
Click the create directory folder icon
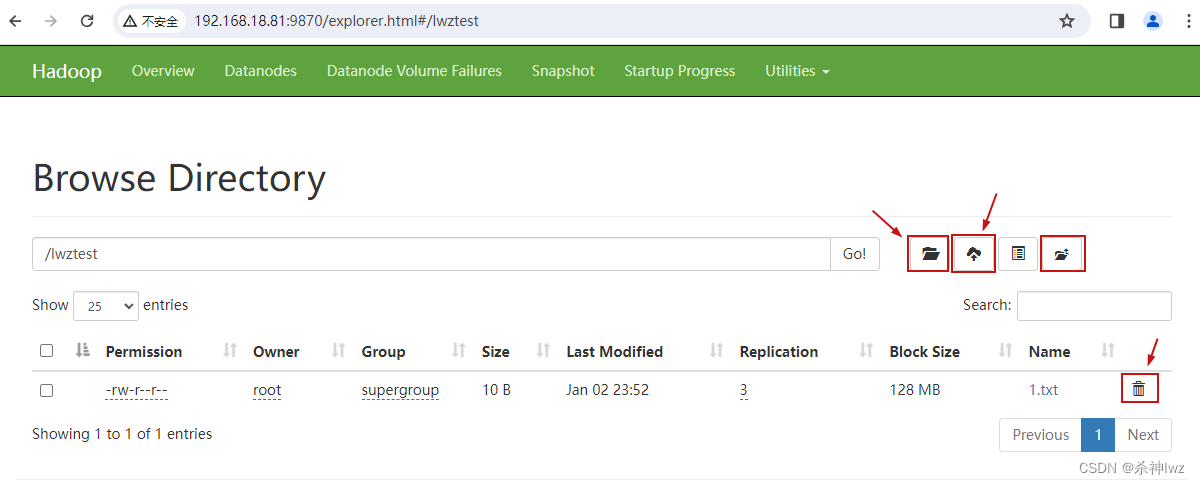tap(930, 254)
